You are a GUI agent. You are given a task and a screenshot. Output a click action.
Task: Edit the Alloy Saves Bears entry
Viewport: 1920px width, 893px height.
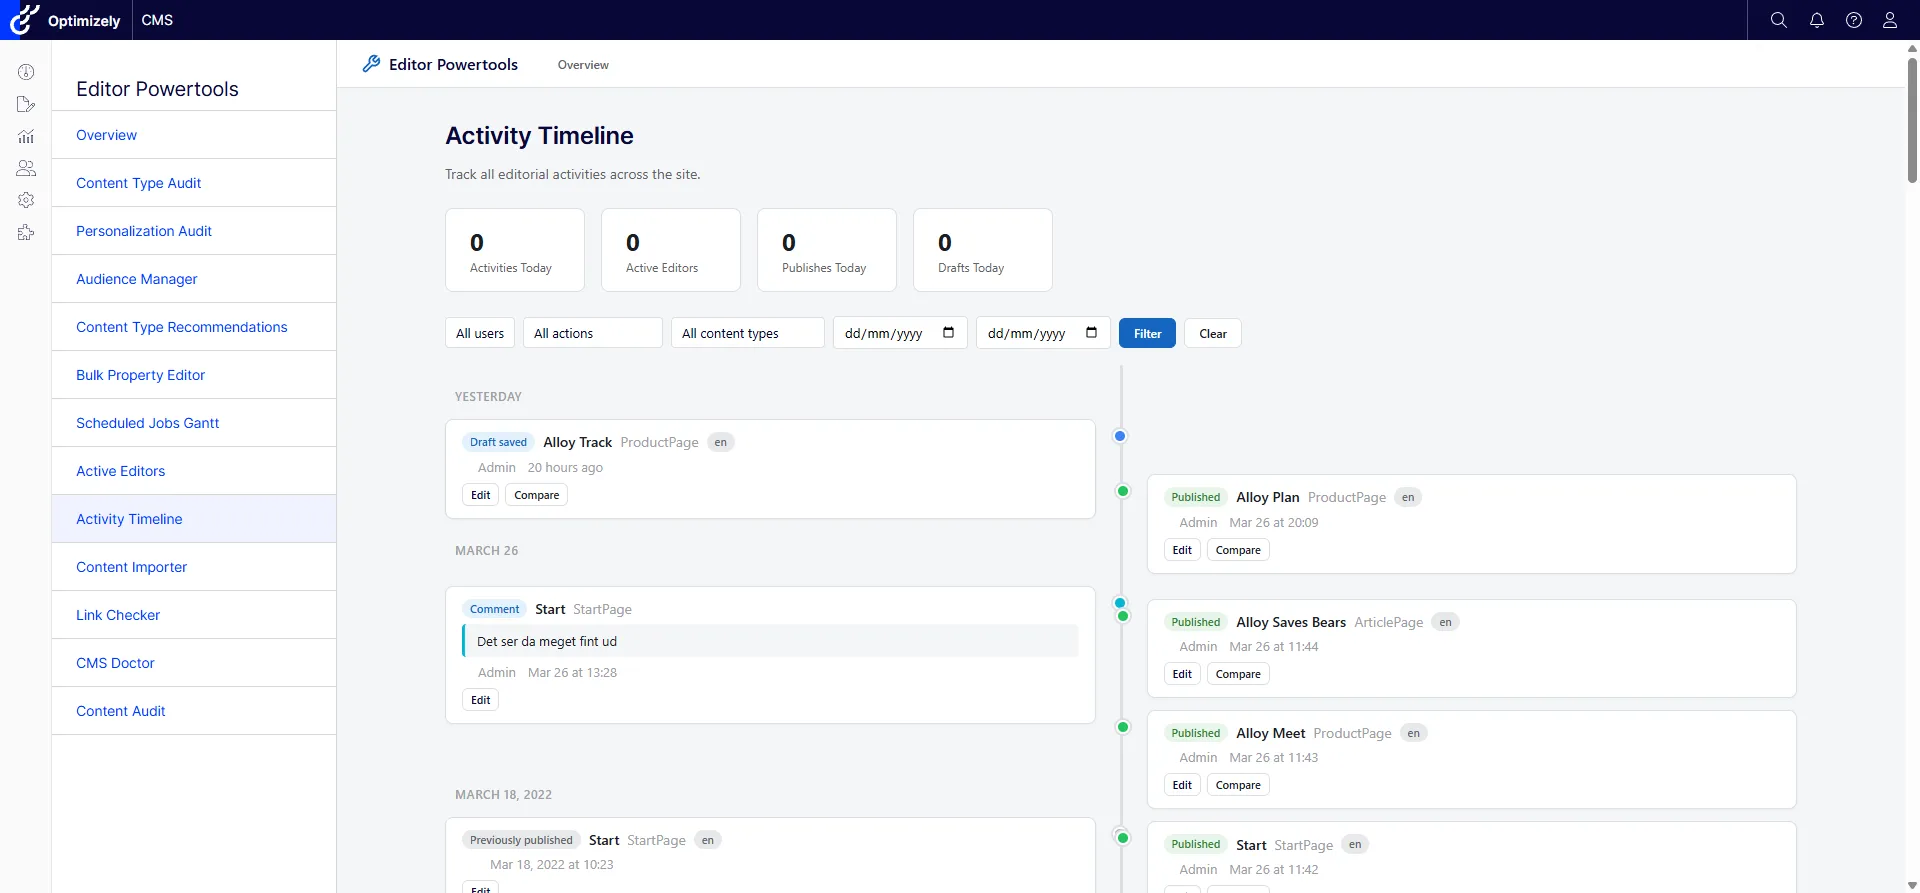click(1182, 674)
